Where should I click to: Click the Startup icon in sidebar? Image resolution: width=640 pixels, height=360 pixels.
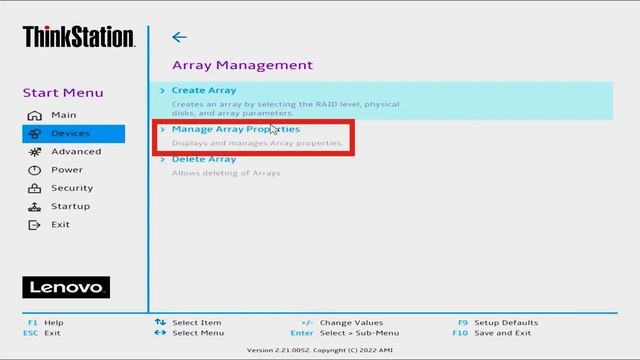click(x=35, y=207)
